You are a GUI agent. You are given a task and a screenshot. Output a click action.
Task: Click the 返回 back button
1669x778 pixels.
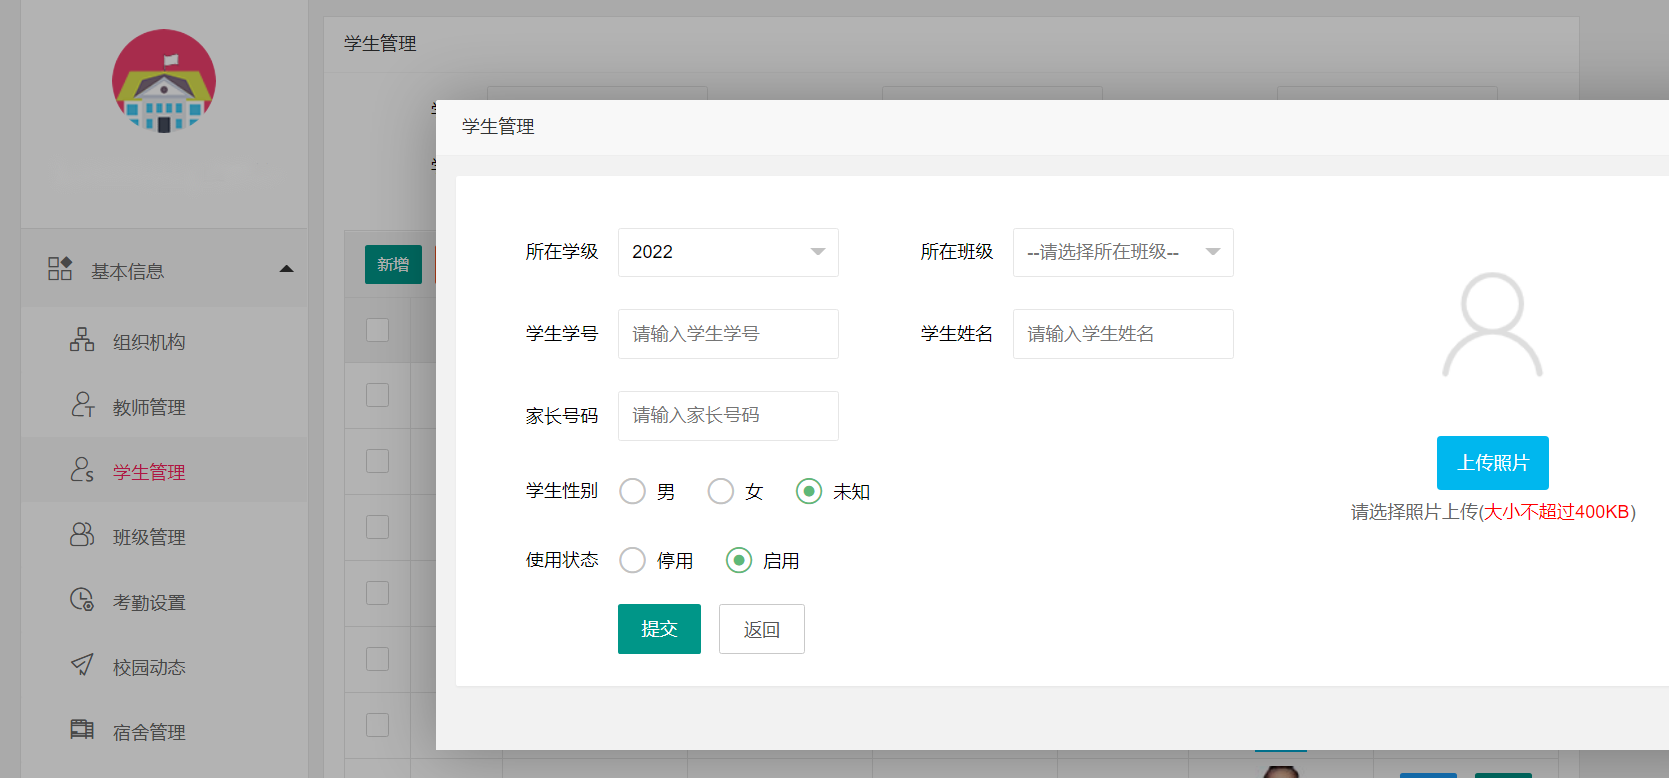tap(761, 629)
